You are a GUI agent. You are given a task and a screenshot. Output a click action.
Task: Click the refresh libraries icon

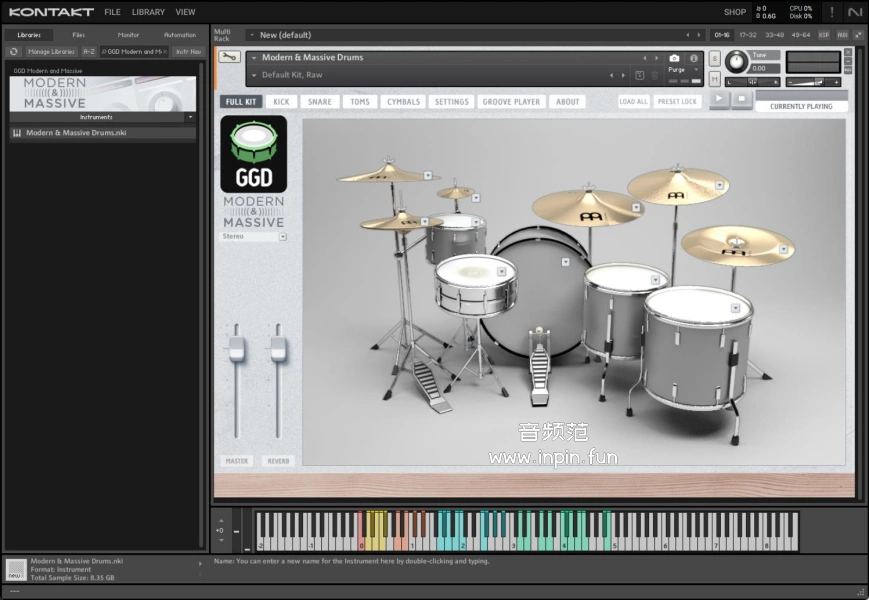pos(14,51)
